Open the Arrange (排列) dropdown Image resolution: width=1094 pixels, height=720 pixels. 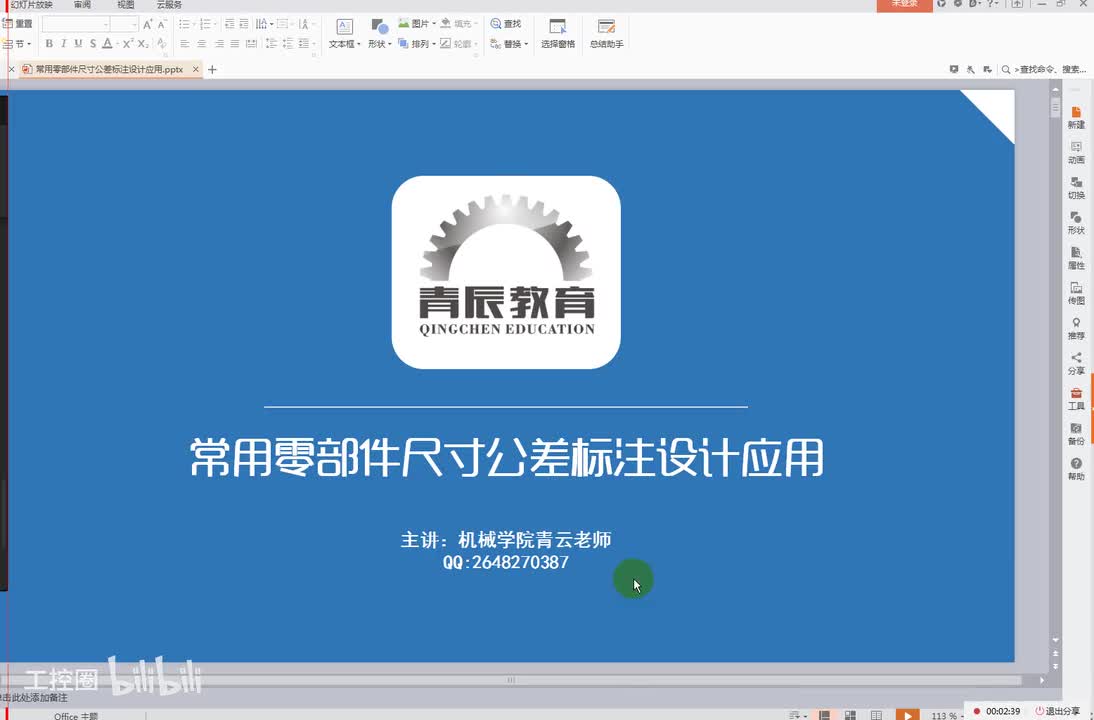[417, 43]
